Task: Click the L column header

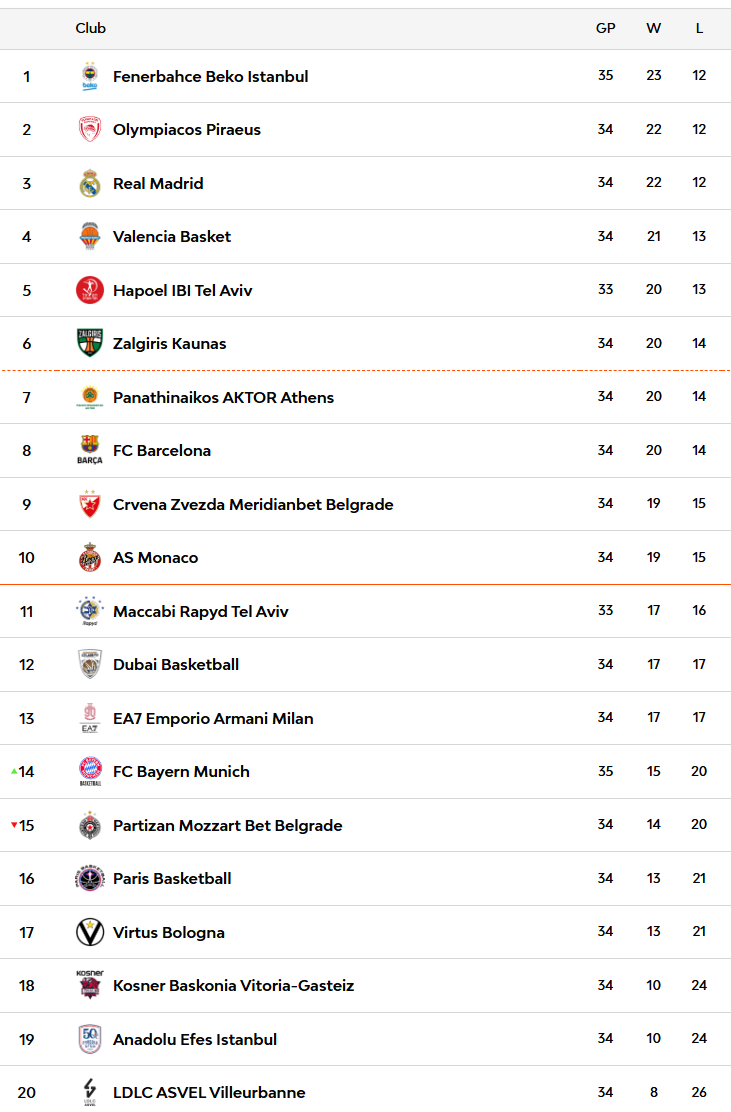Action: (699, 28)
